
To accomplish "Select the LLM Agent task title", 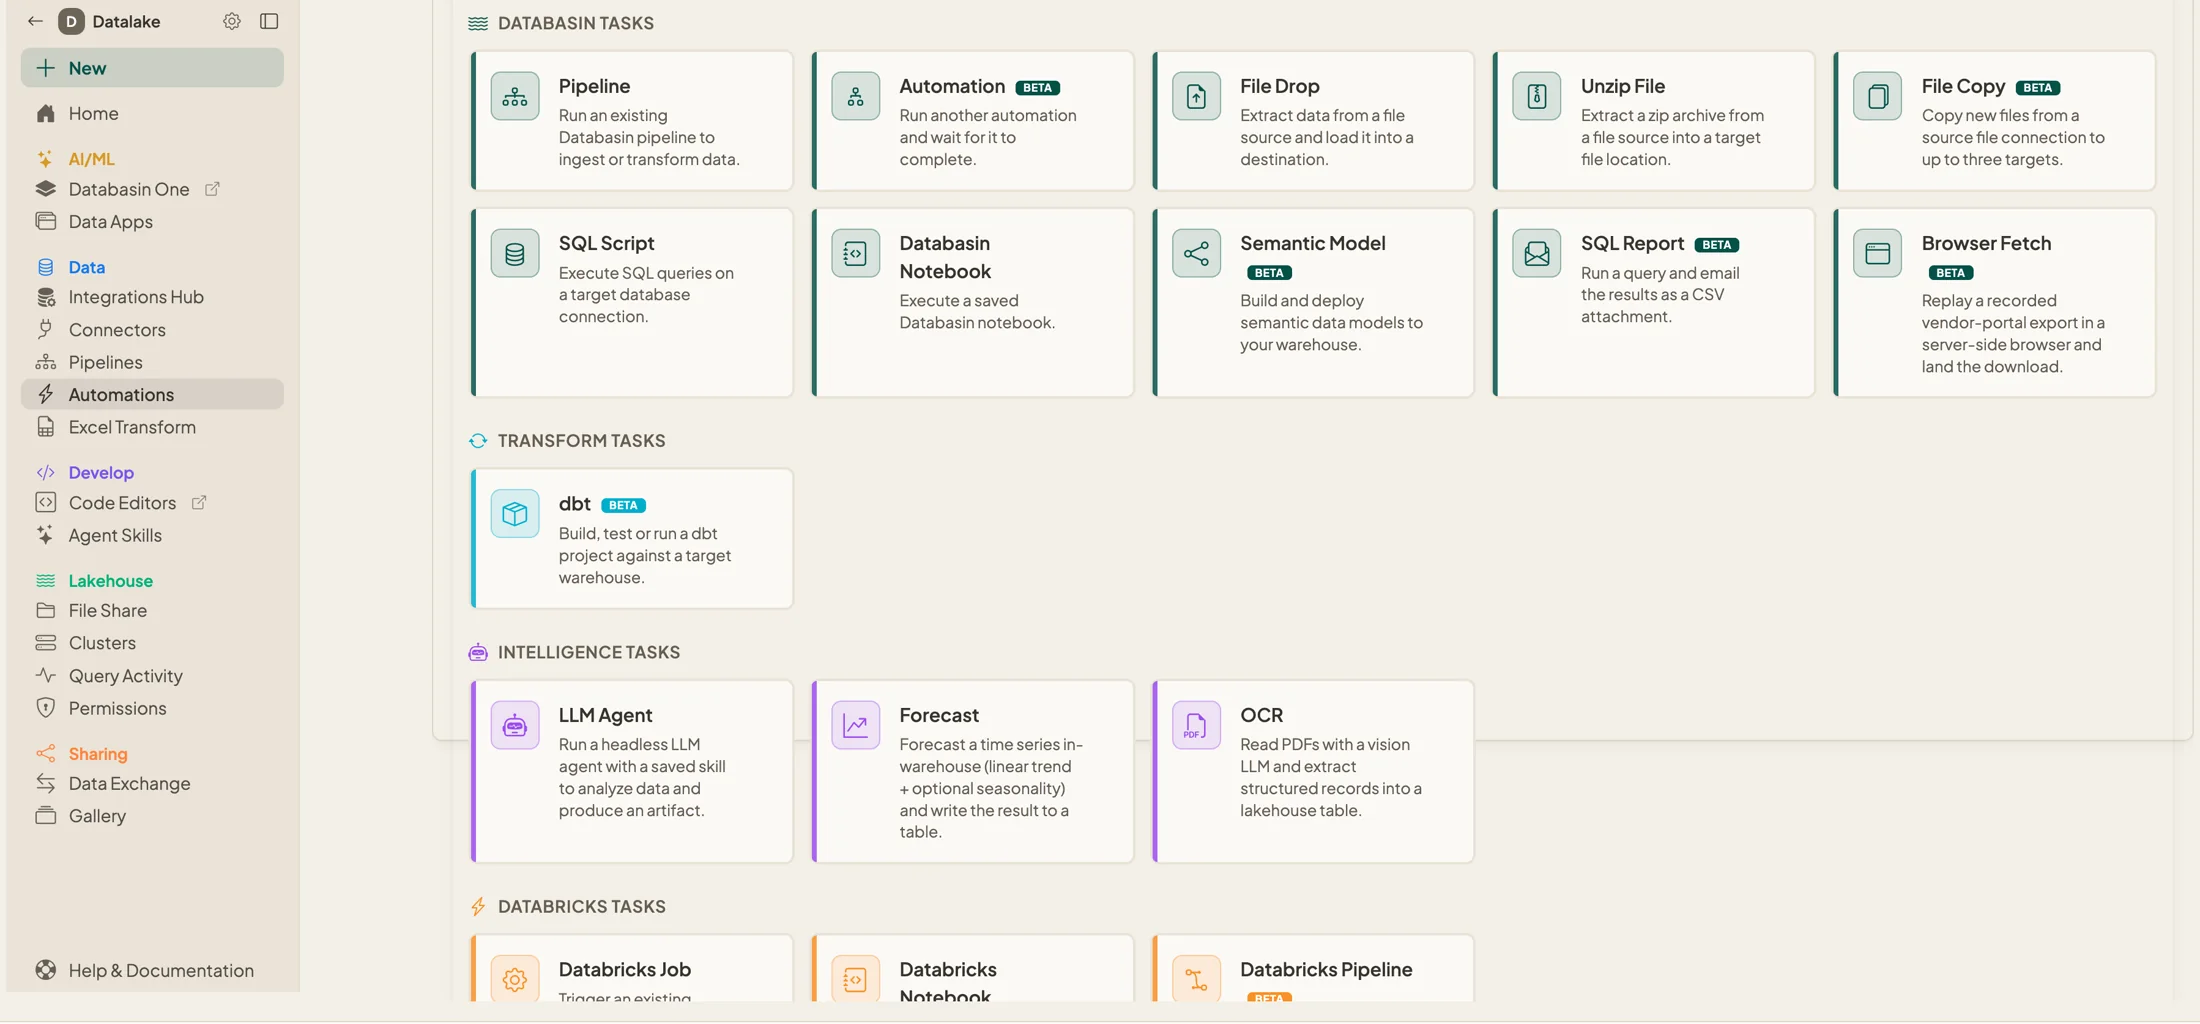I will pos(605,716).
